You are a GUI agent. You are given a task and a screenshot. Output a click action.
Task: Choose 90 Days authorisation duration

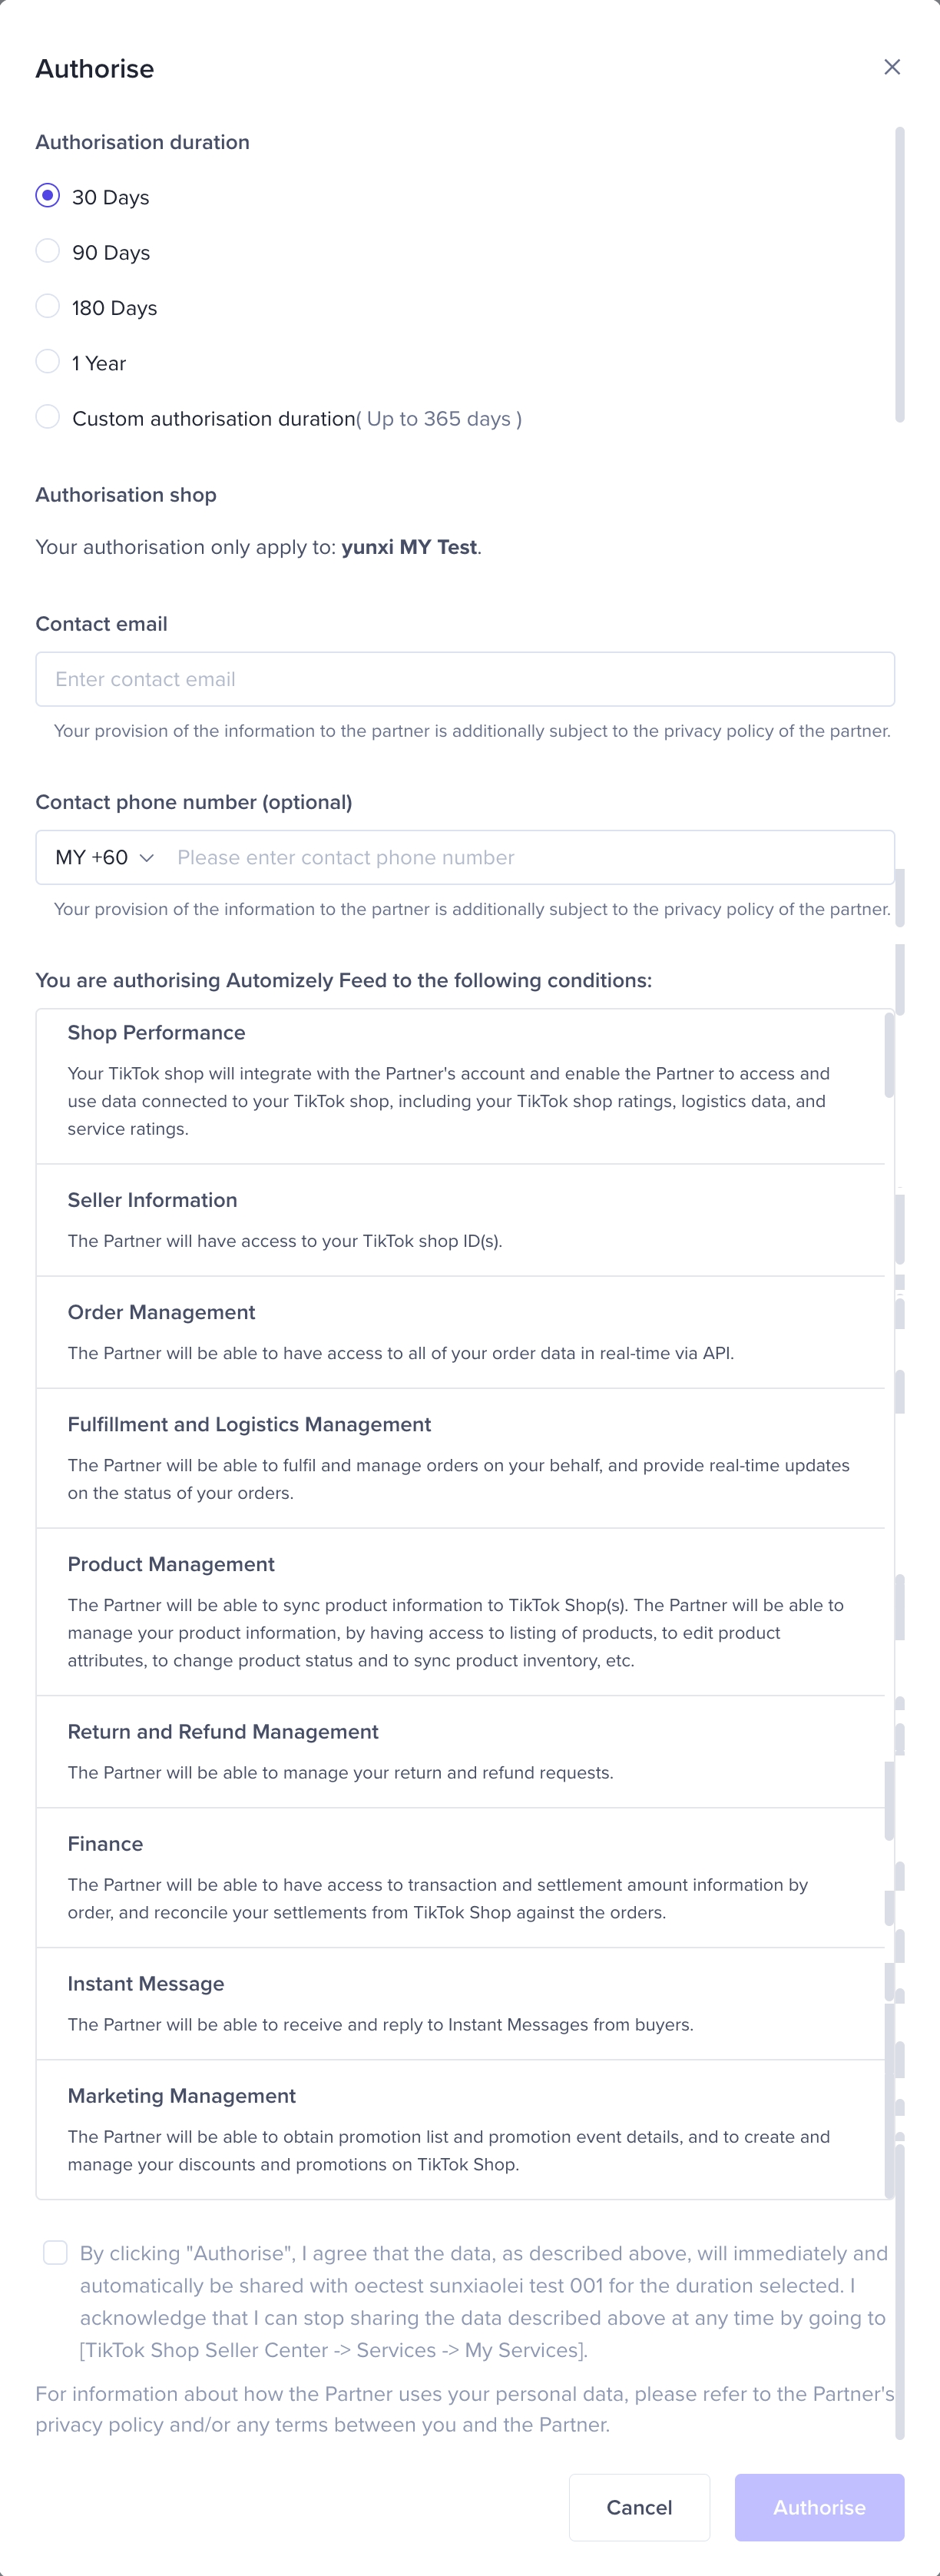(48, 251)
